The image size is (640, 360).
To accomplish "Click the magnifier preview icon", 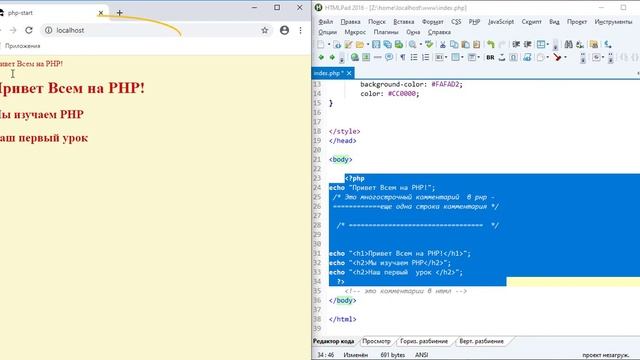I will click(x=413, y=44).
